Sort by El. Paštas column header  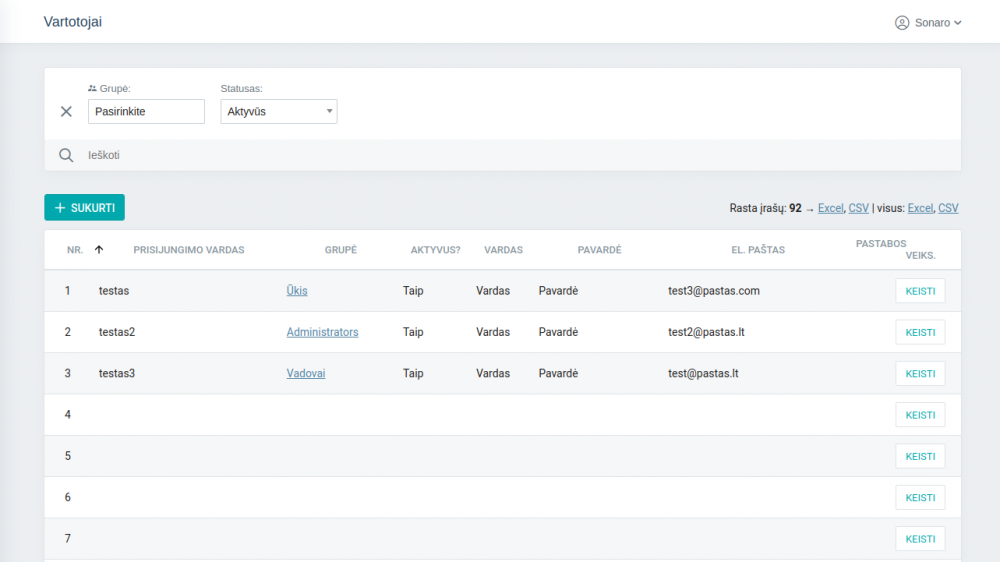[x=757, y=250]
